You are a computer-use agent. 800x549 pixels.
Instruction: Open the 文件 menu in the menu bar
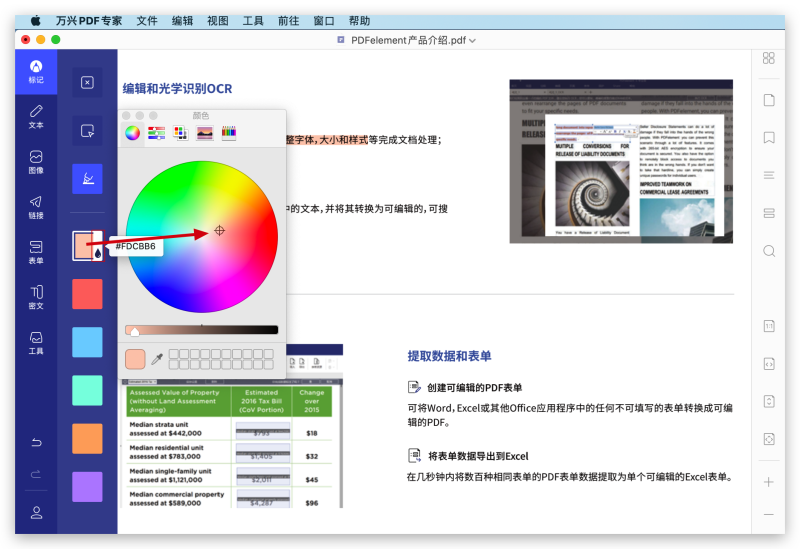pos(147,20)
